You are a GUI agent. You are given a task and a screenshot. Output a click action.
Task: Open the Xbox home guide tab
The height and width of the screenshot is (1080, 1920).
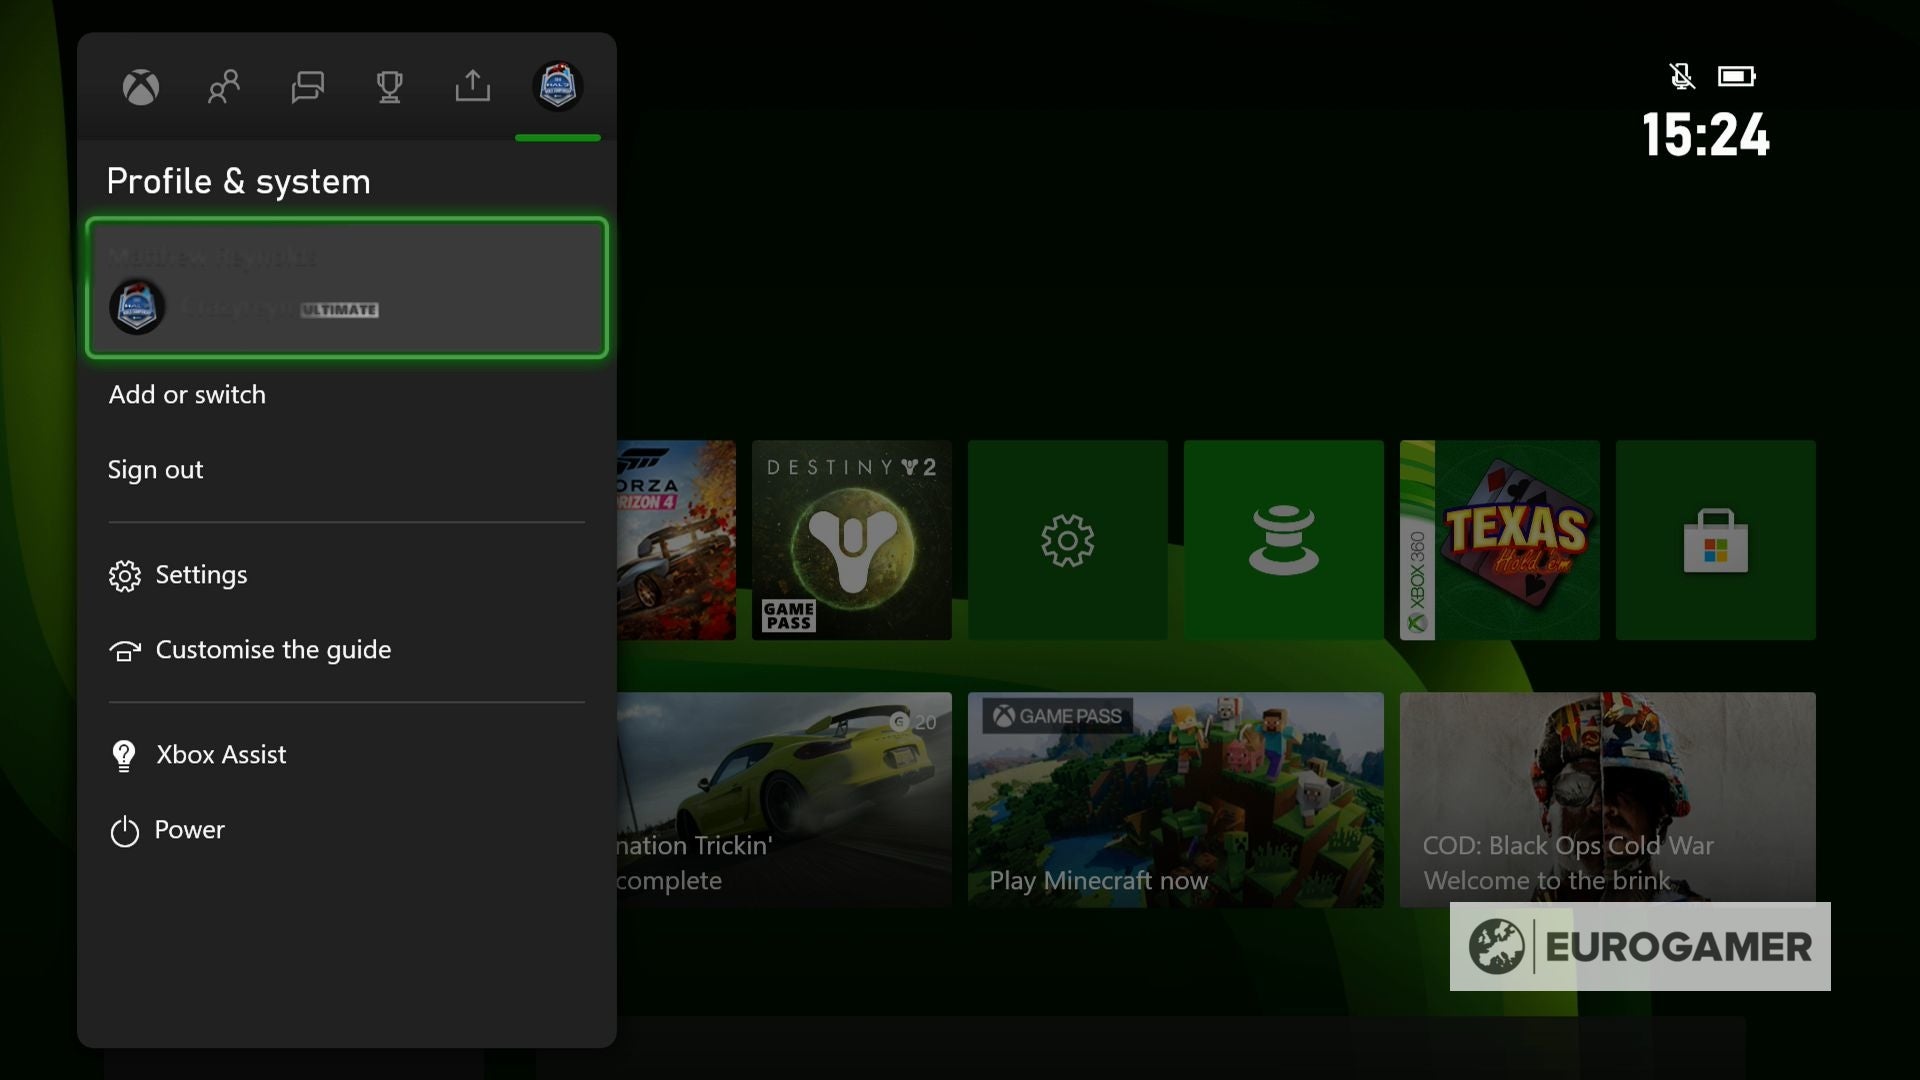click(141, 87)
